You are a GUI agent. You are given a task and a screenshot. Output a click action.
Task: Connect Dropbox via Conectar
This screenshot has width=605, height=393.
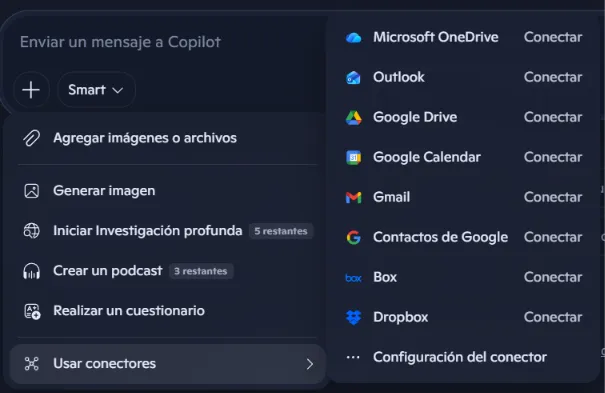[553, 317]
